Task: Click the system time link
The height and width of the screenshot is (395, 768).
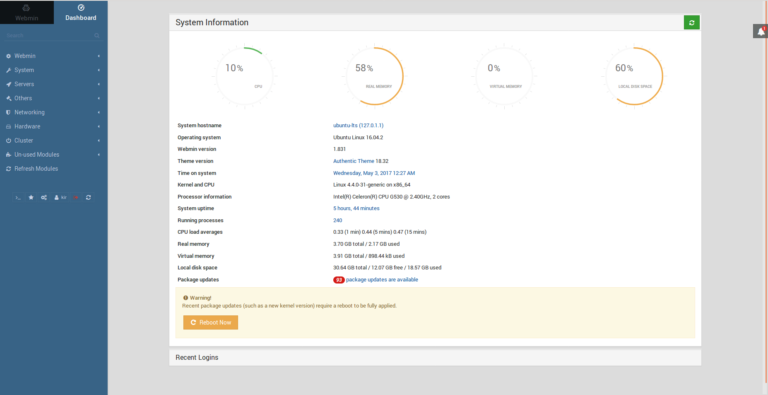Action: pyautogui.click(x=374, y=173)
